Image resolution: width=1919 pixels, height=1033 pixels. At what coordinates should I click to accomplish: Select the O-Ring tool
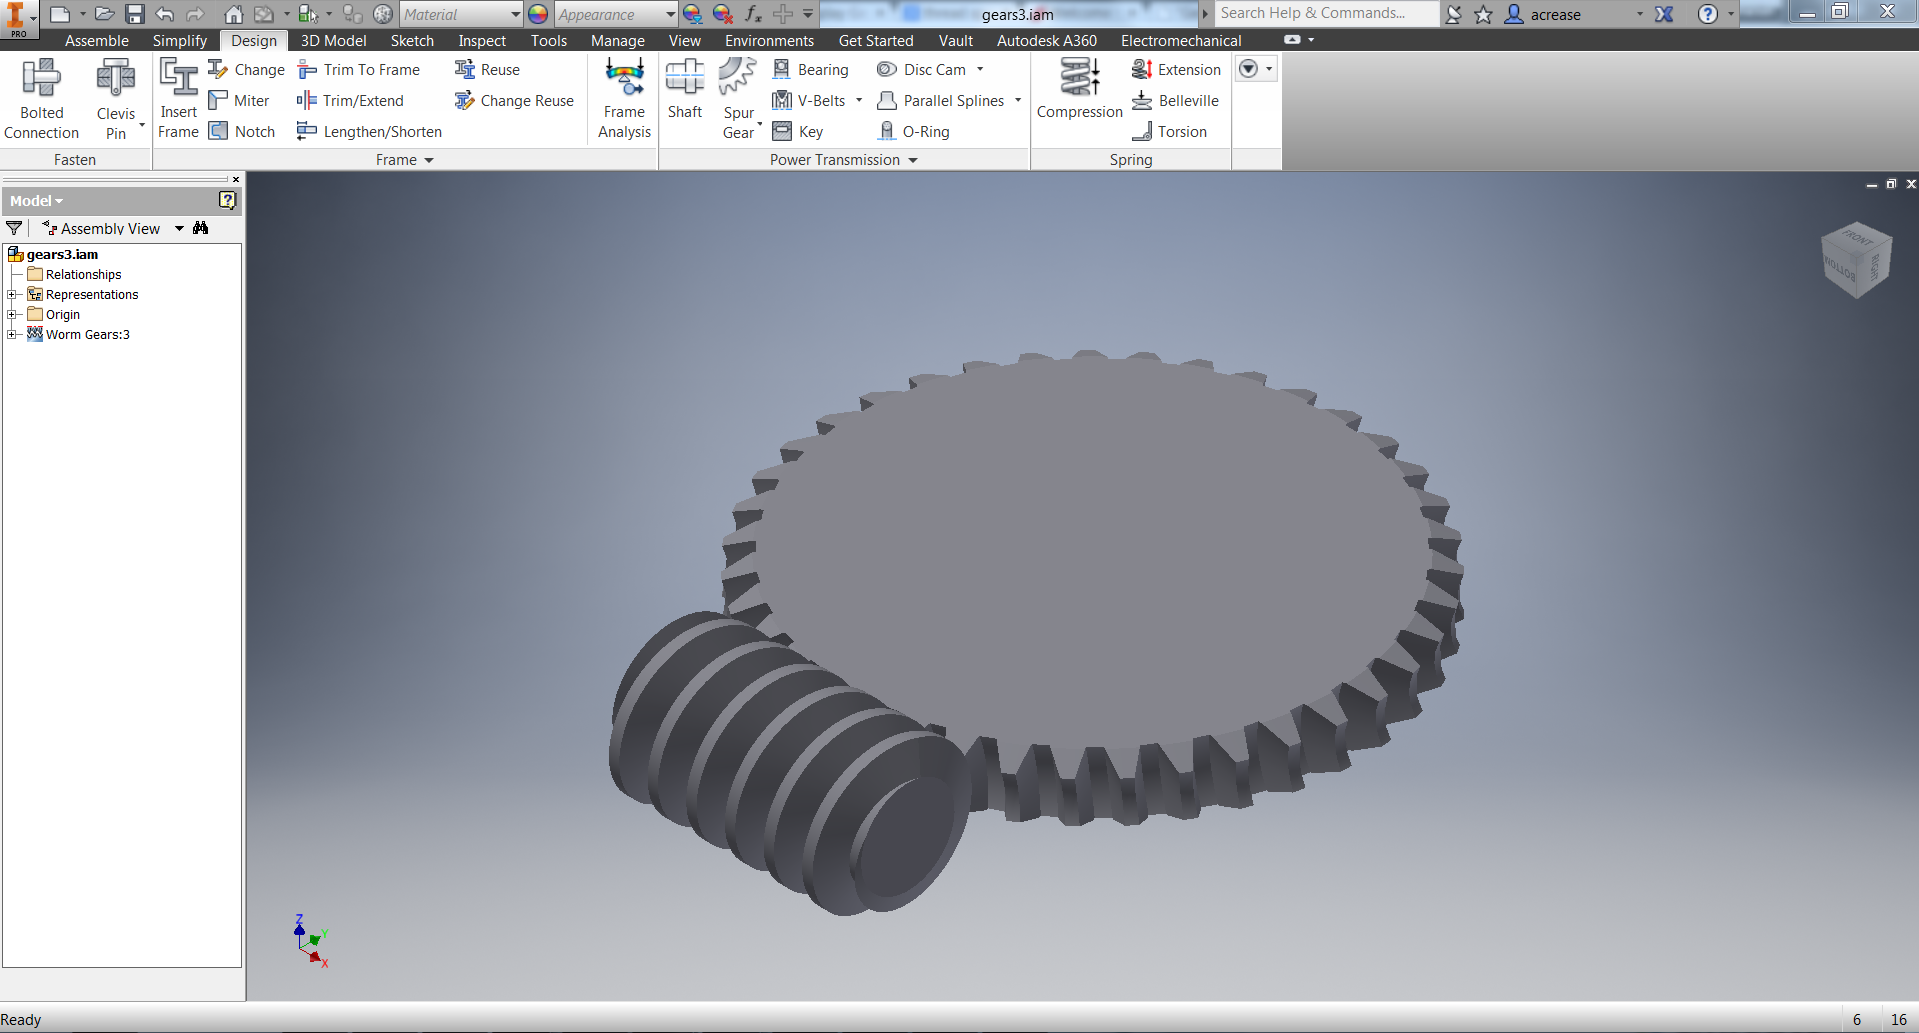click(x=913, y=132)
